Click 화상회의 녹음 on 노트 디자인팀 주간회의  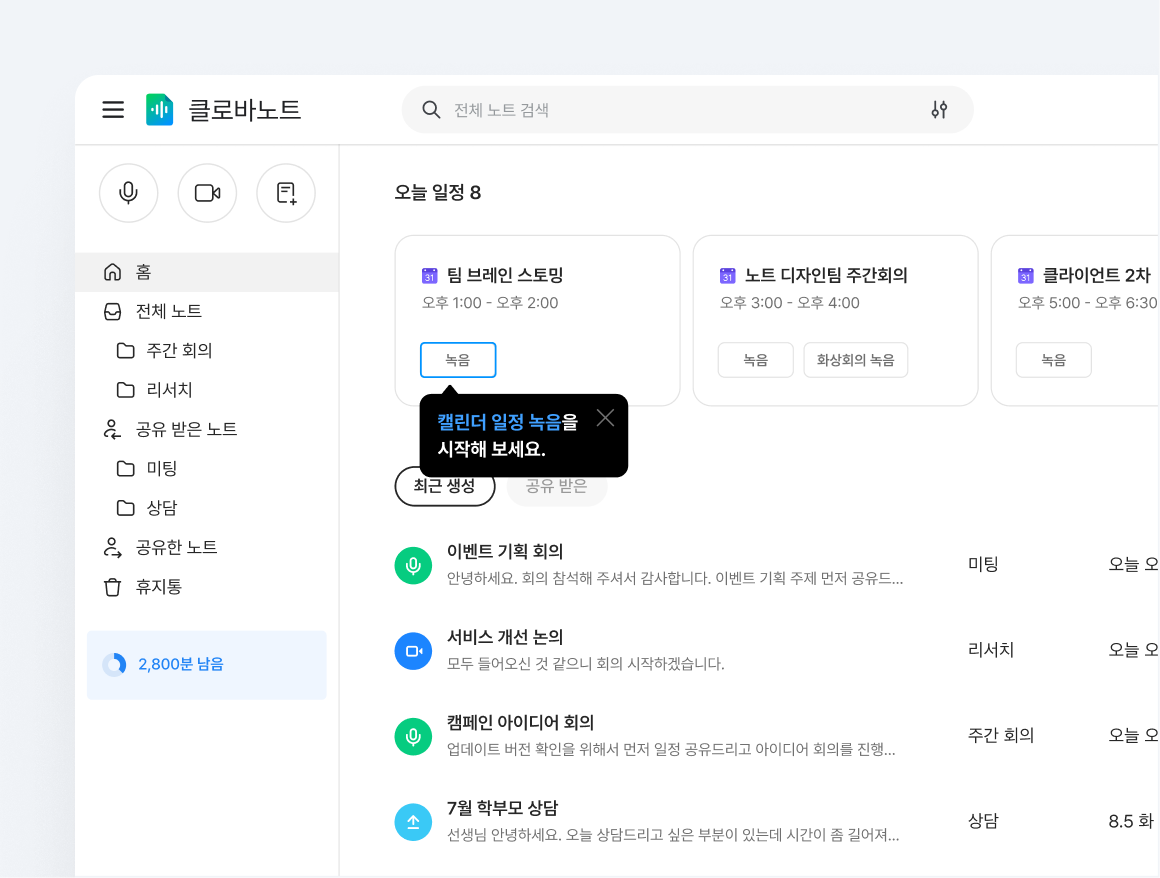855,360
